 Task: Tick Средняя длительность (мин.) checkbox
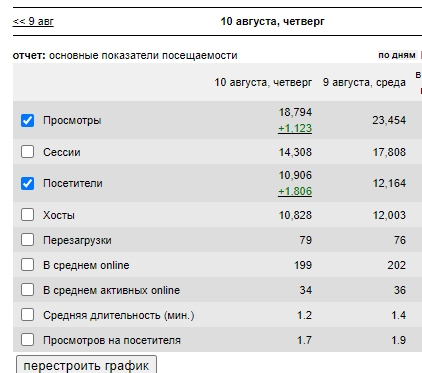pos(27,315)
